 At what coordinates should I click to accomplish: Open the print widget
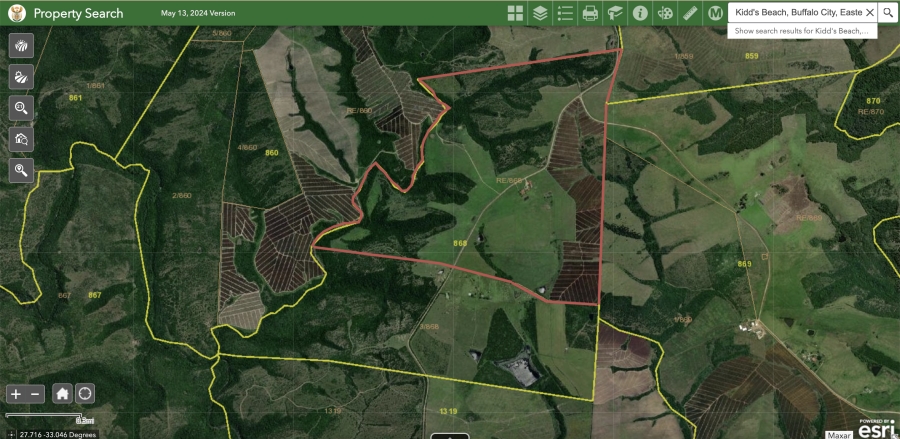tap(590, 13)
